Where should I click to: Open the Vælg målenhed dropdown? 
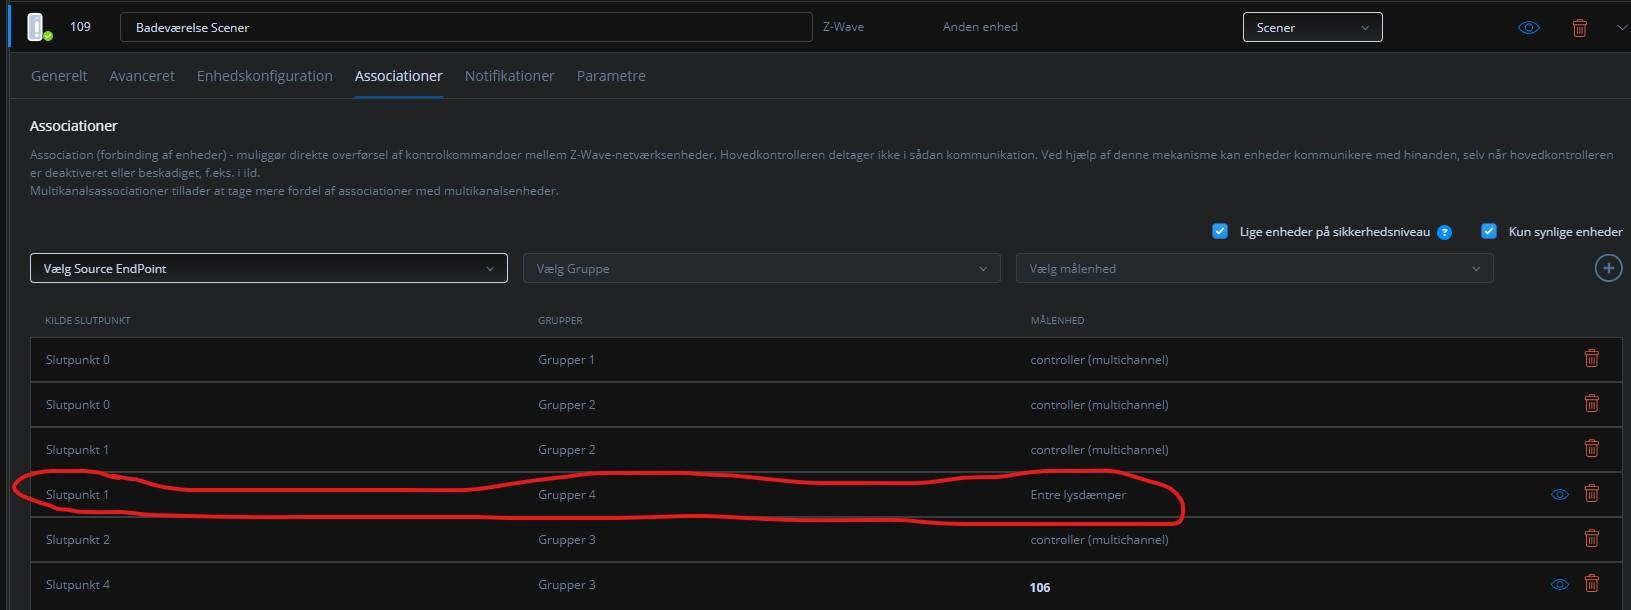click(x=1254, y=268)
